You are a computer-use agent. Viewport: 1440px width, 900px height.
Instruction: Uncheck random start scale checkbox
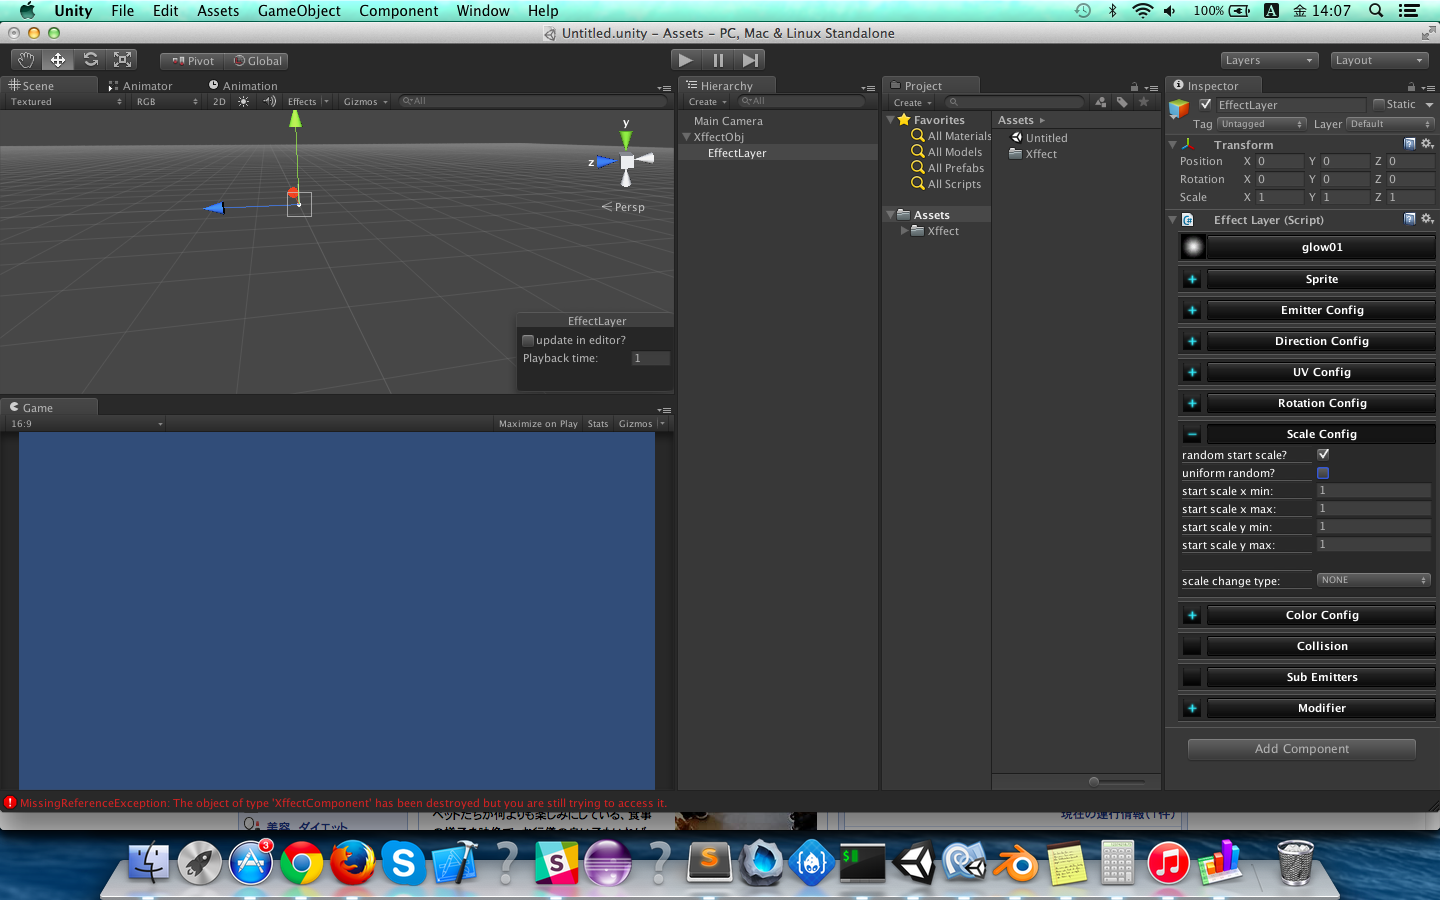[x=1323, y=454]
